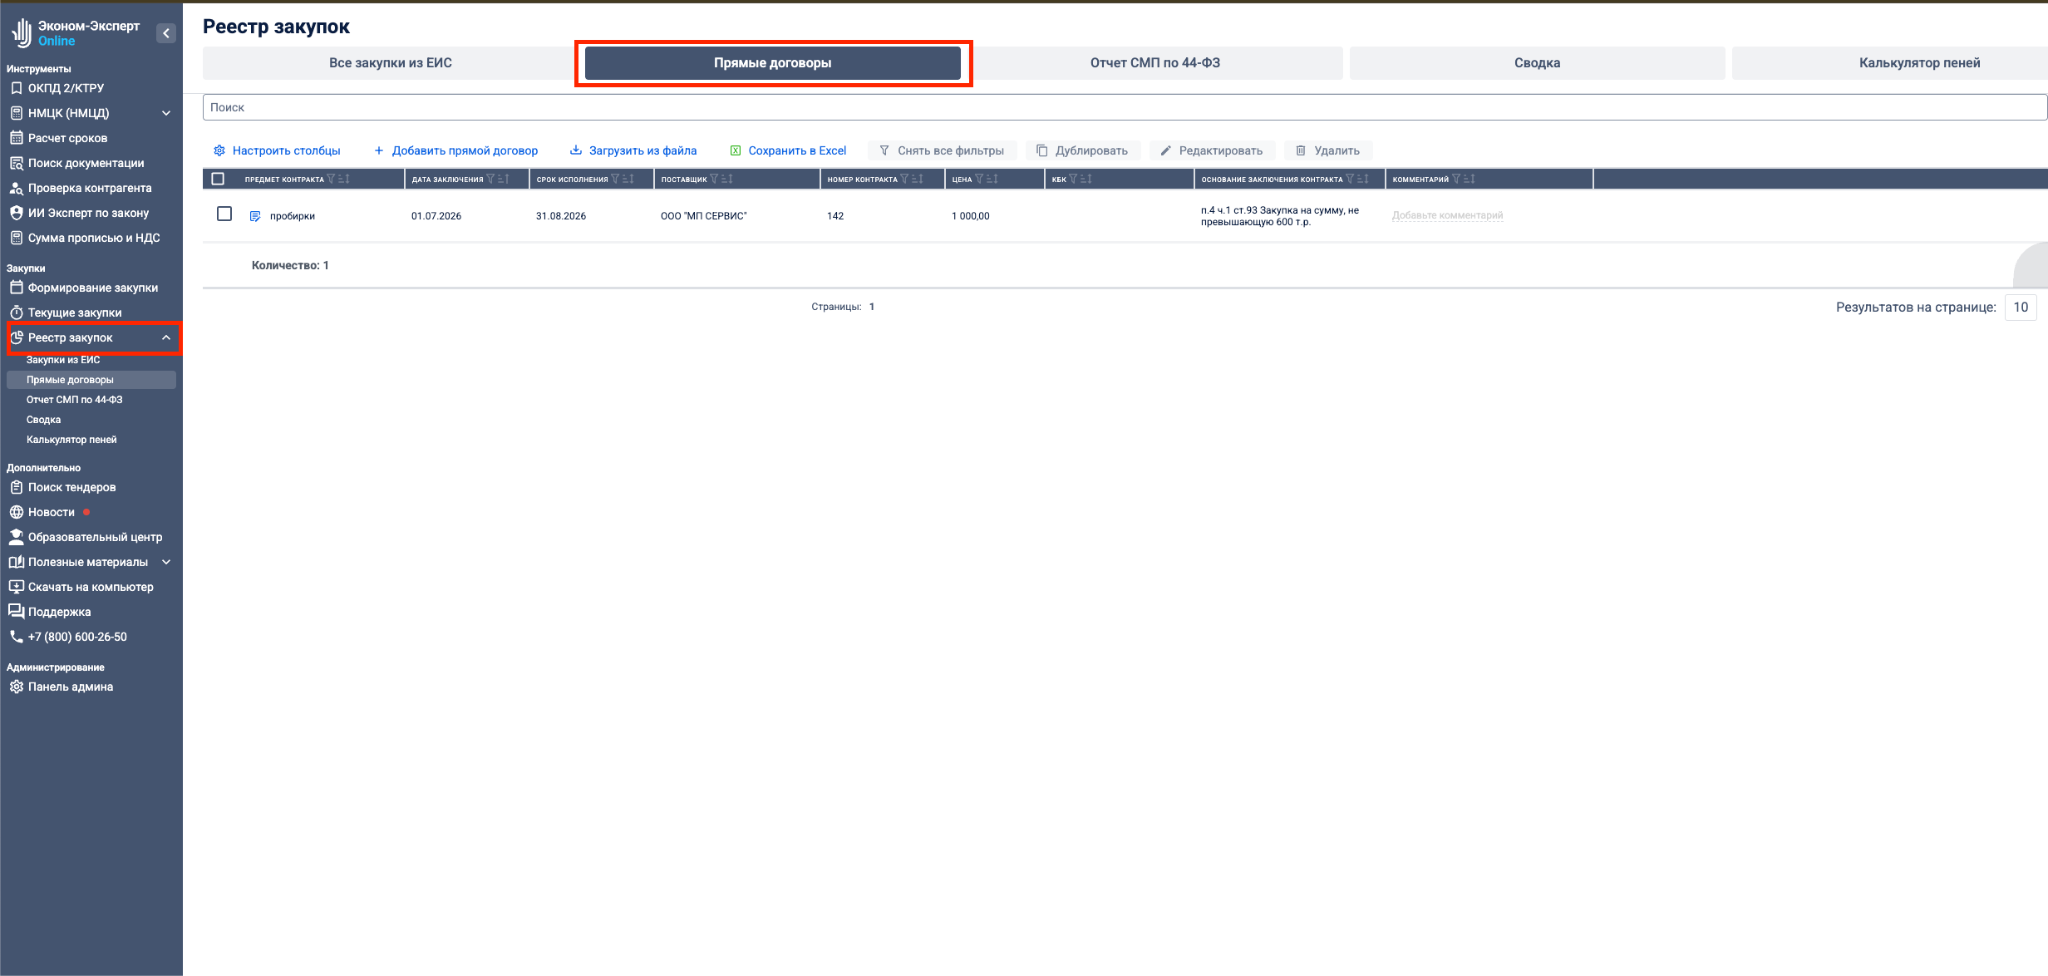Filter the Дата заключения column

click(x=490, y=179)
